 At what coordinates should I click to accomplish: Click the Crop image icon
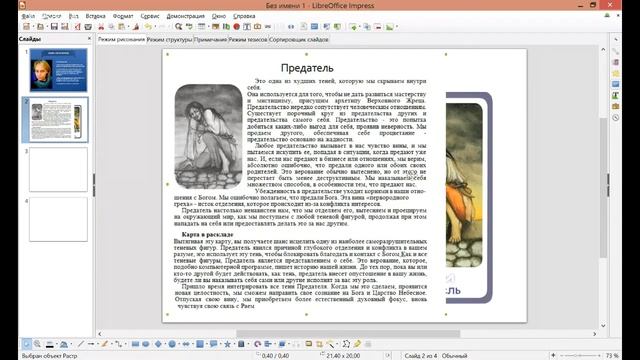click(319, 344)
